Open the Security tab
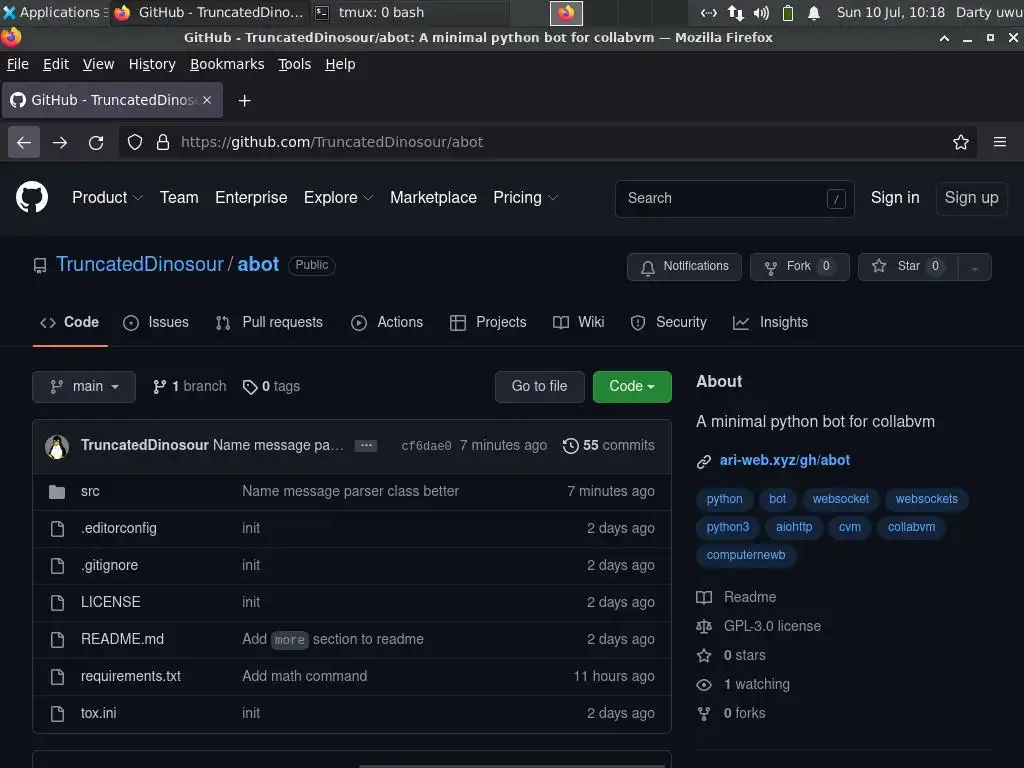Screen dimensions: 1024x768 coord(669,323)
